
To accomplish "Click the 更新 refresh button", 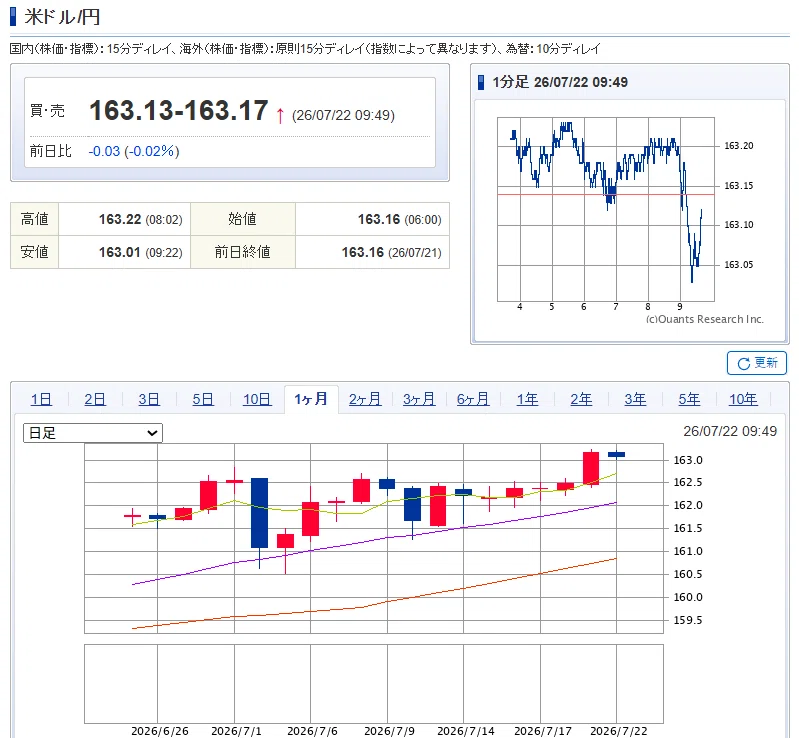I will tap(757, 363).
